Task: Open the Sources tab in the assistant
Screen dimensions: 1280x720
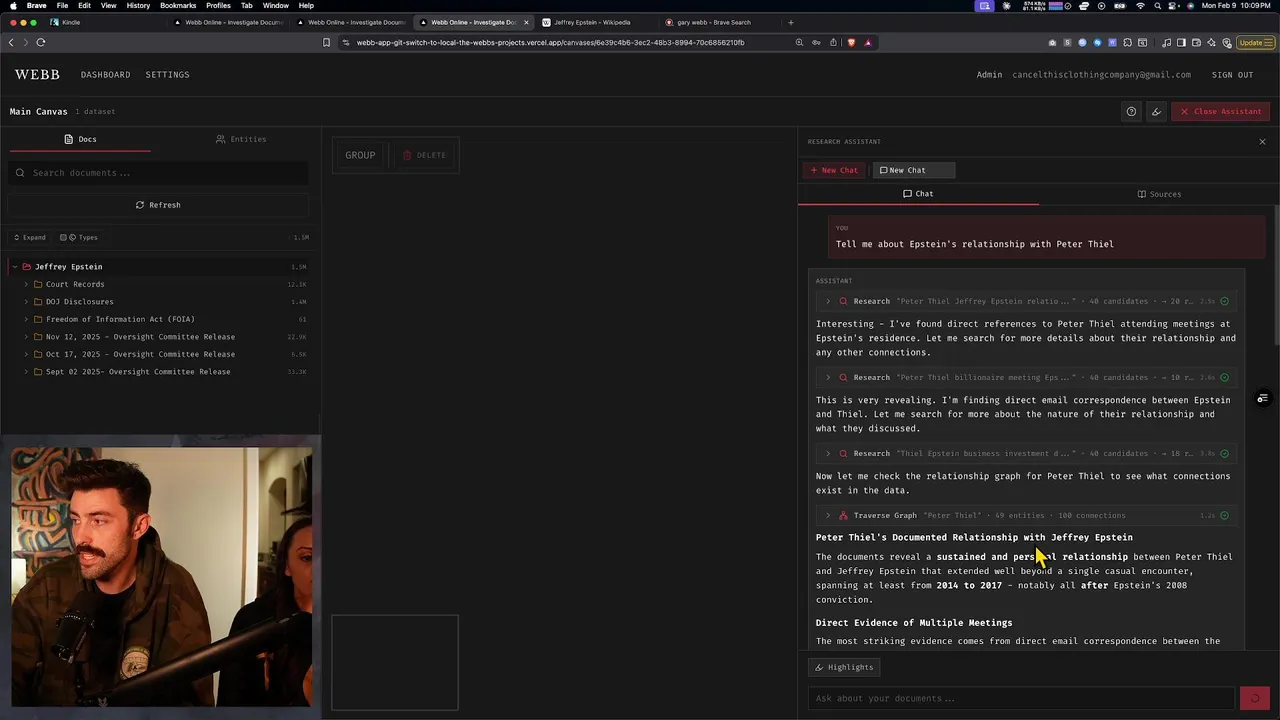Action: [1159, 194]
